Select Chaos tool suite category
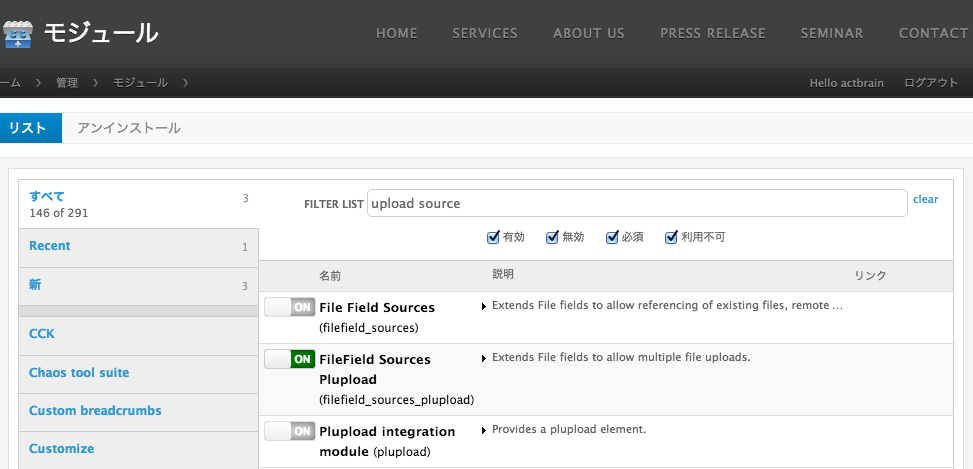Viewport: 973px width, 469px height. pyautogui.click(x=79, y=373)
